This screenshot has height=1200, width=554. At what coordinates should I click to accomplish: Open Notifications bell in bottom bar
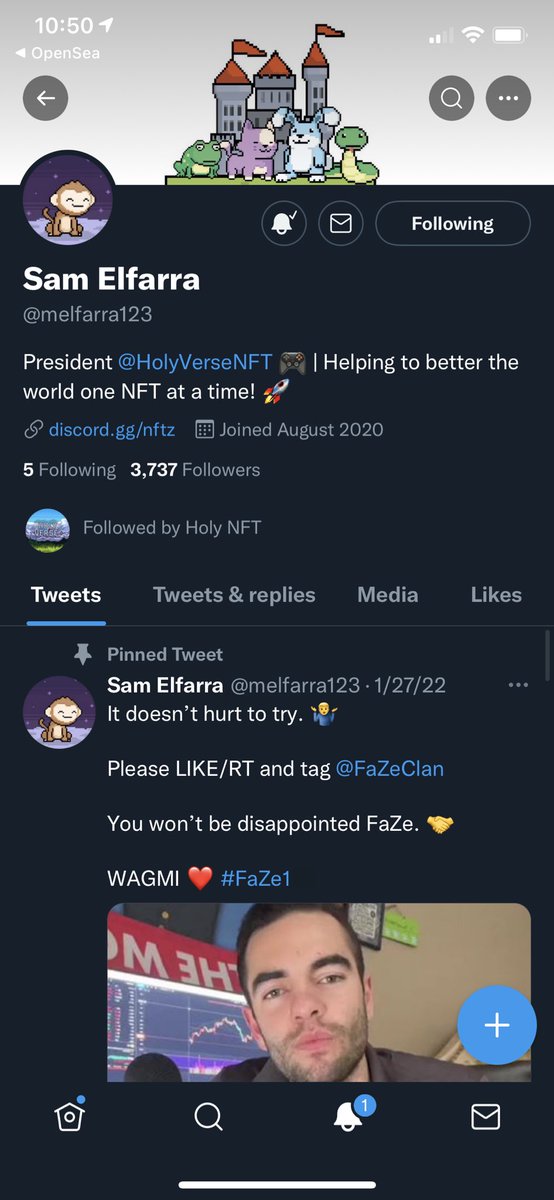click(x=348, y=1116)
